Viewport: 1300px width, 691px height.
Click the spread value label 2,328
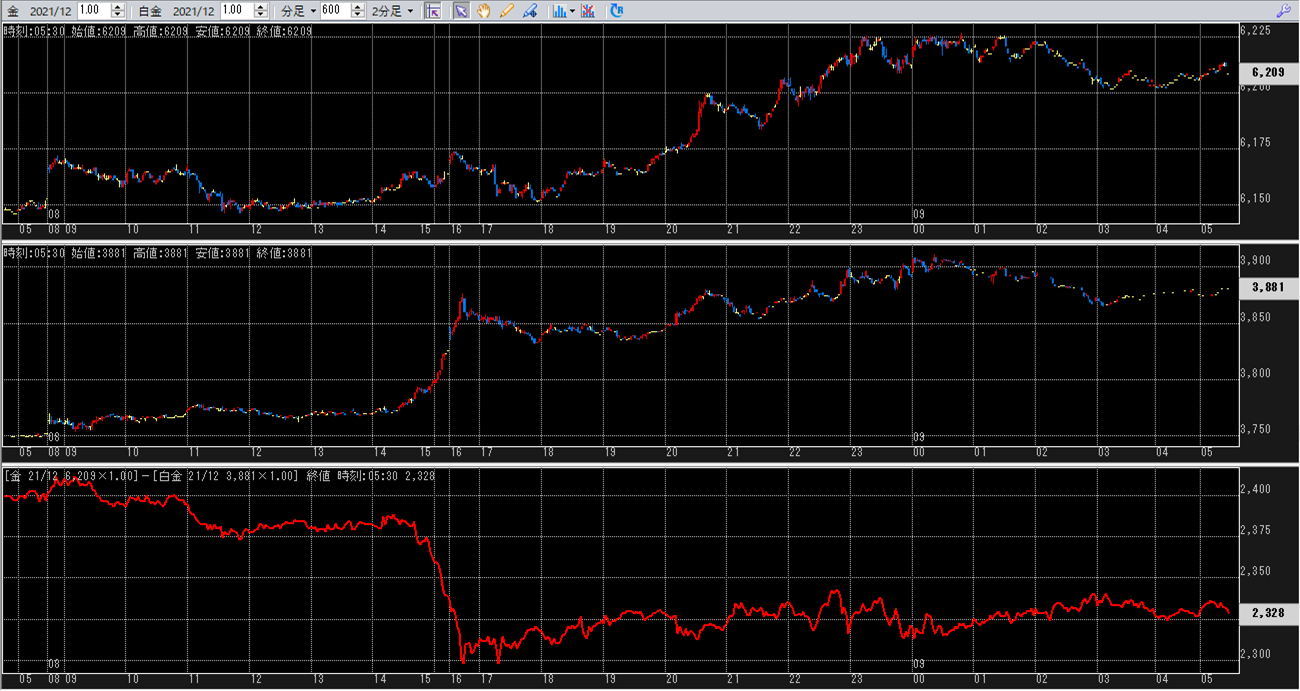click(1267, 613)
